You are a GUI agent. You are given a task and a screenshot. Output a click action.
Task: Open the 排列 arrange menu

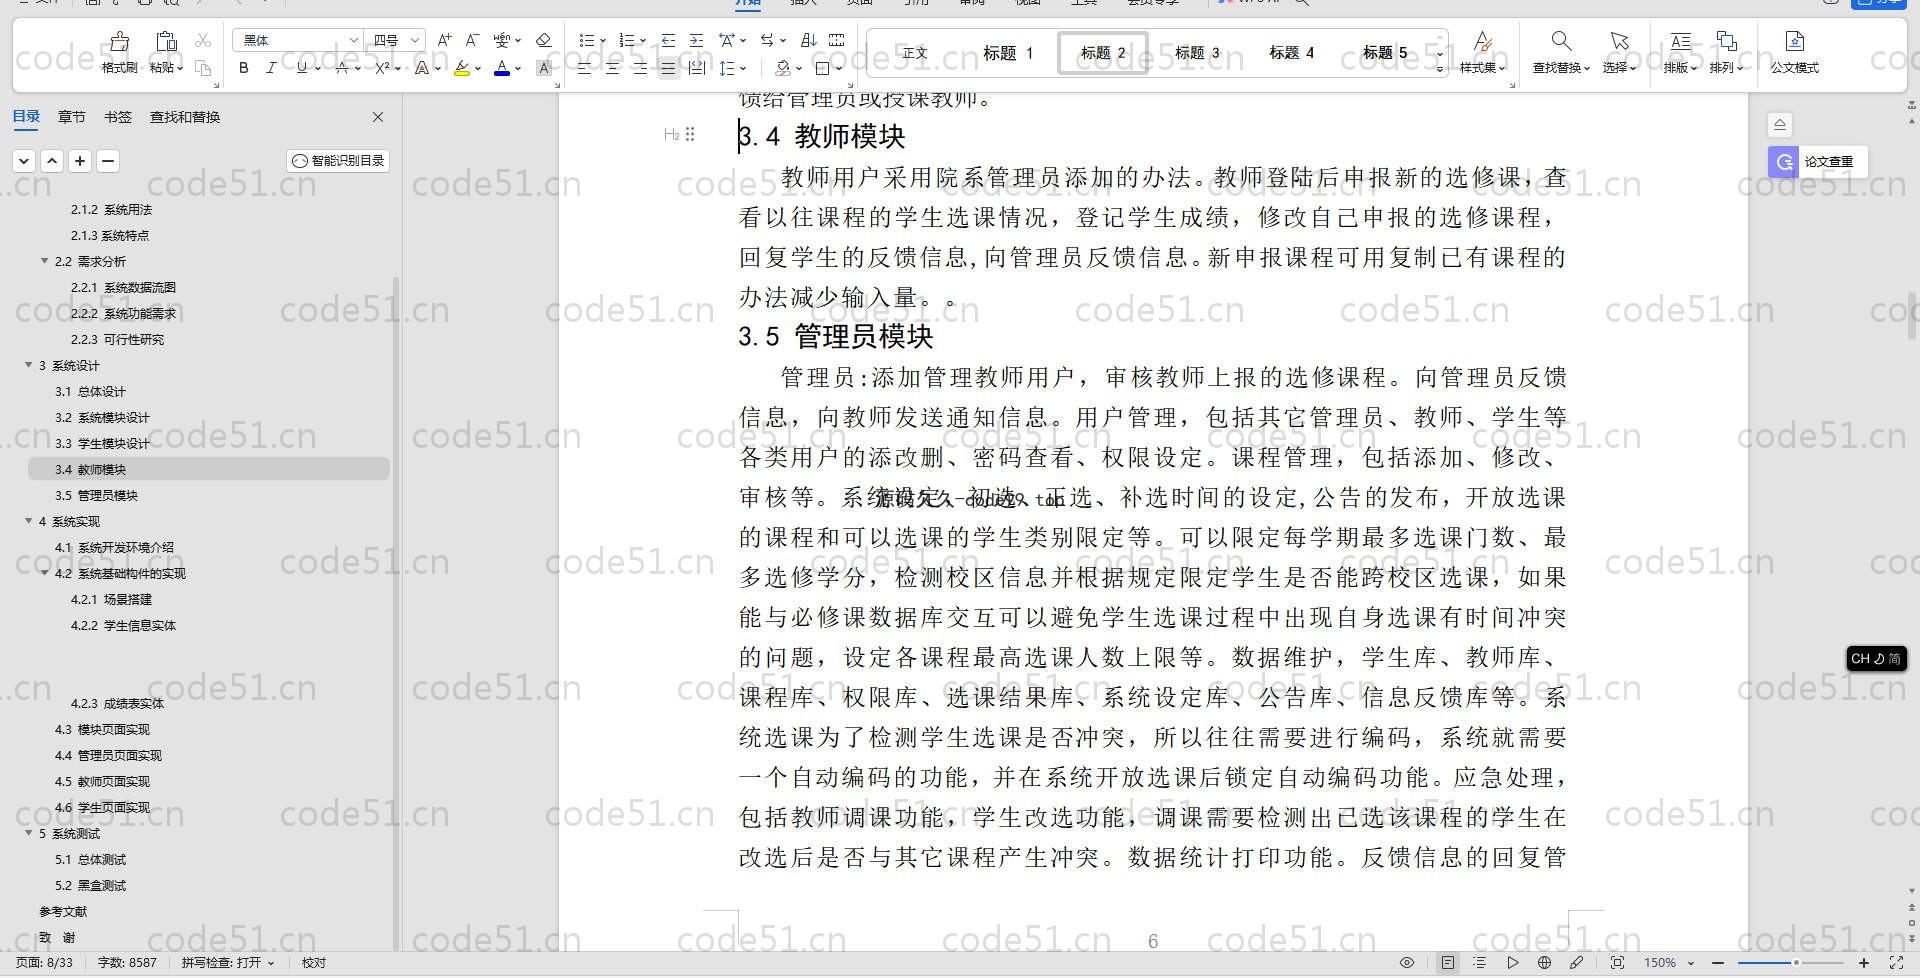point(1726,53)
